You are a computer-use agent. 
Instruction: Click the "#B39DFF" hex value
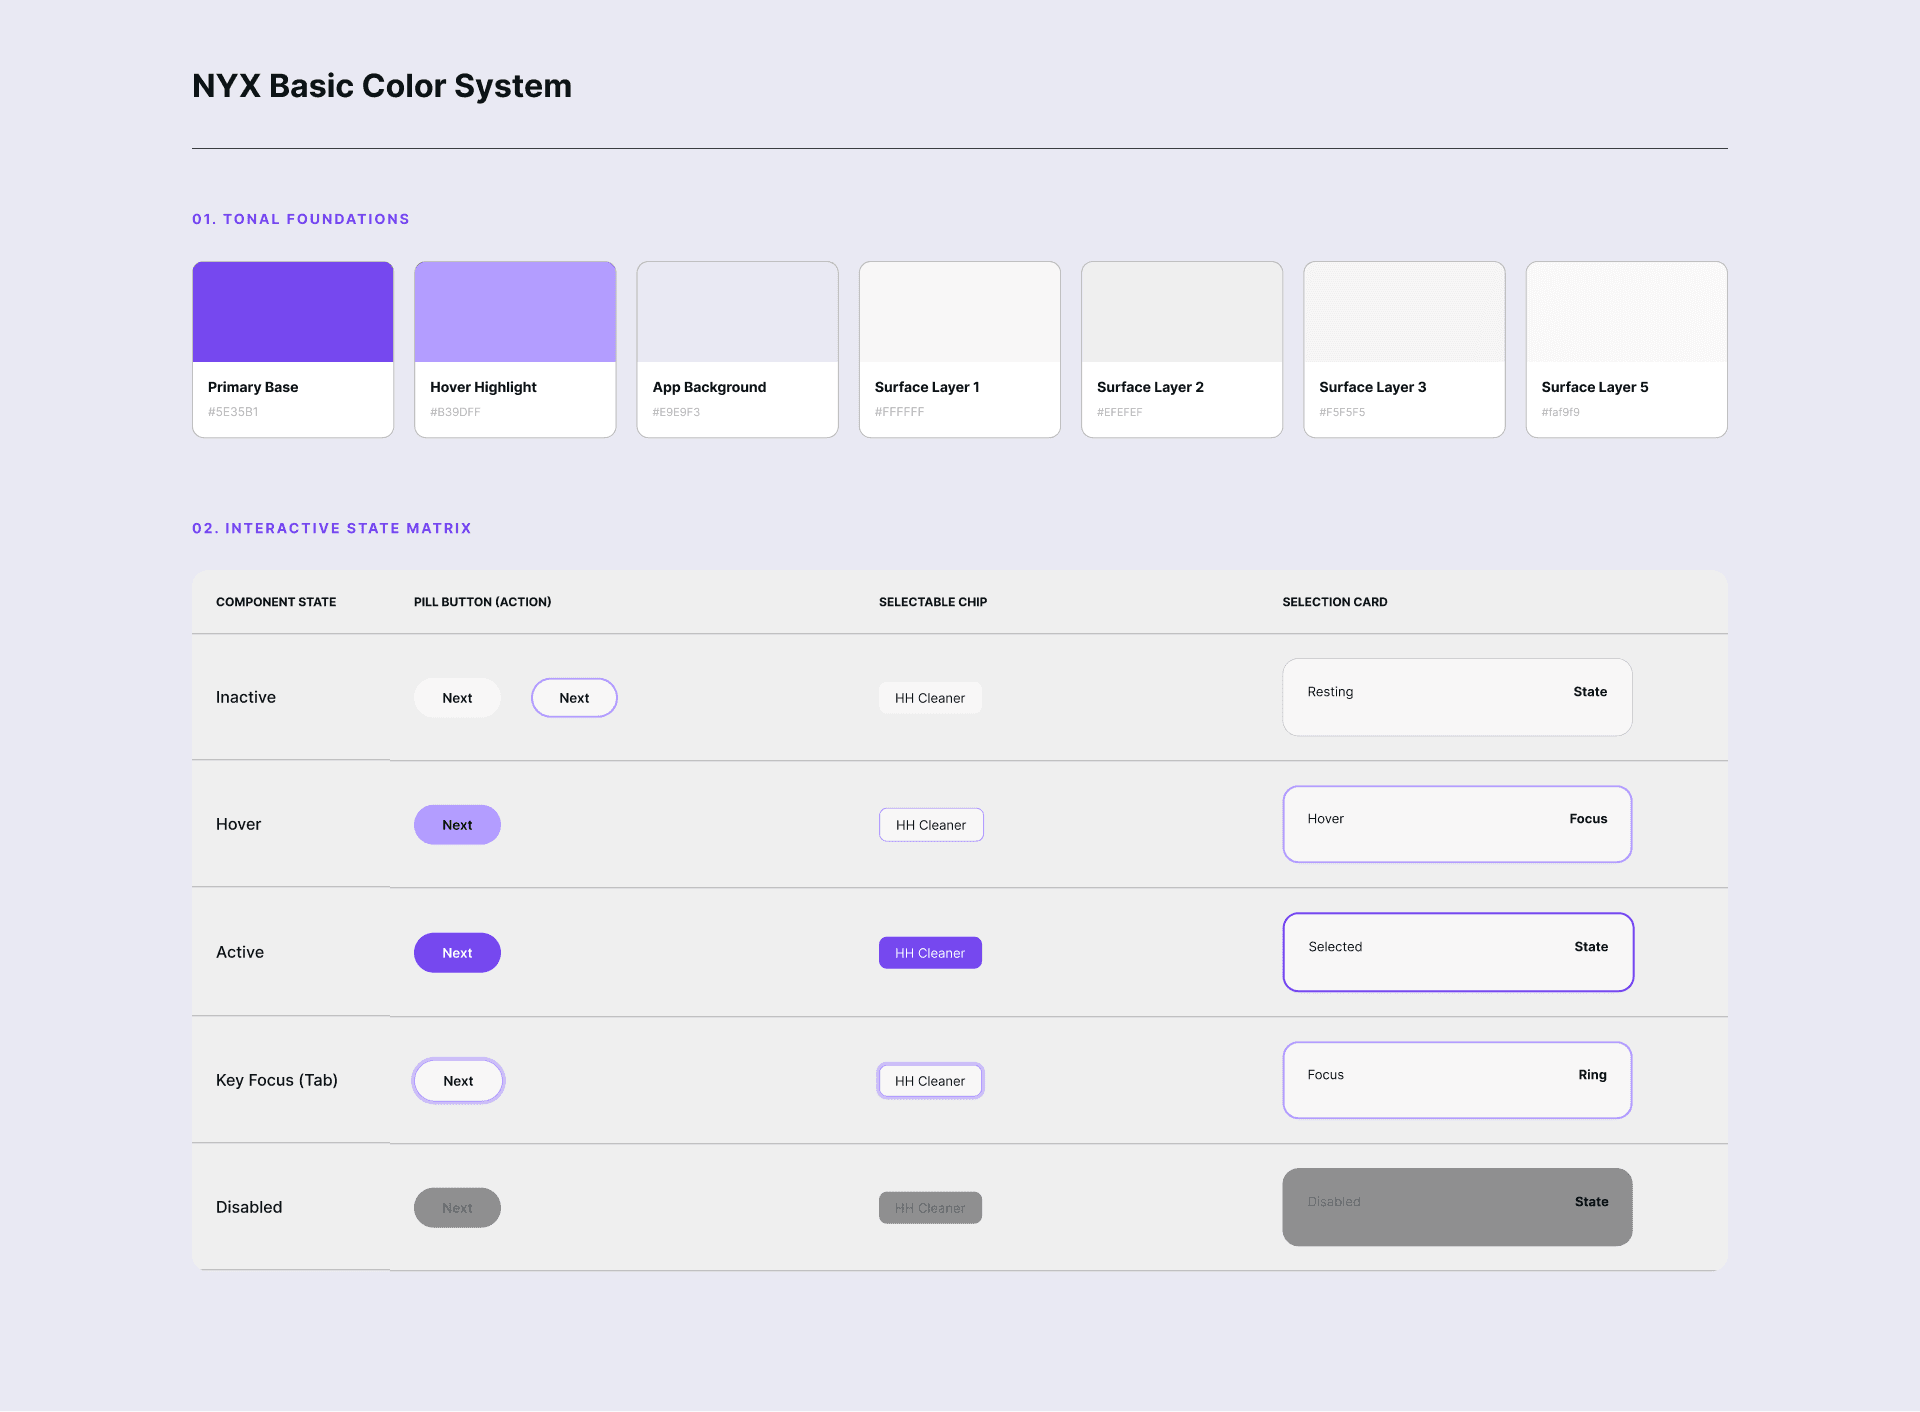pos(455,412)
